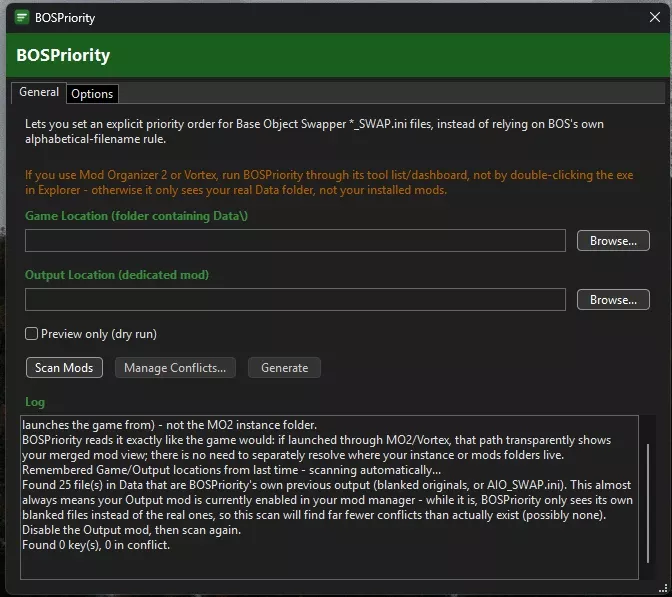Open the Options tab
Screen dimensions: 672x597
92,94
